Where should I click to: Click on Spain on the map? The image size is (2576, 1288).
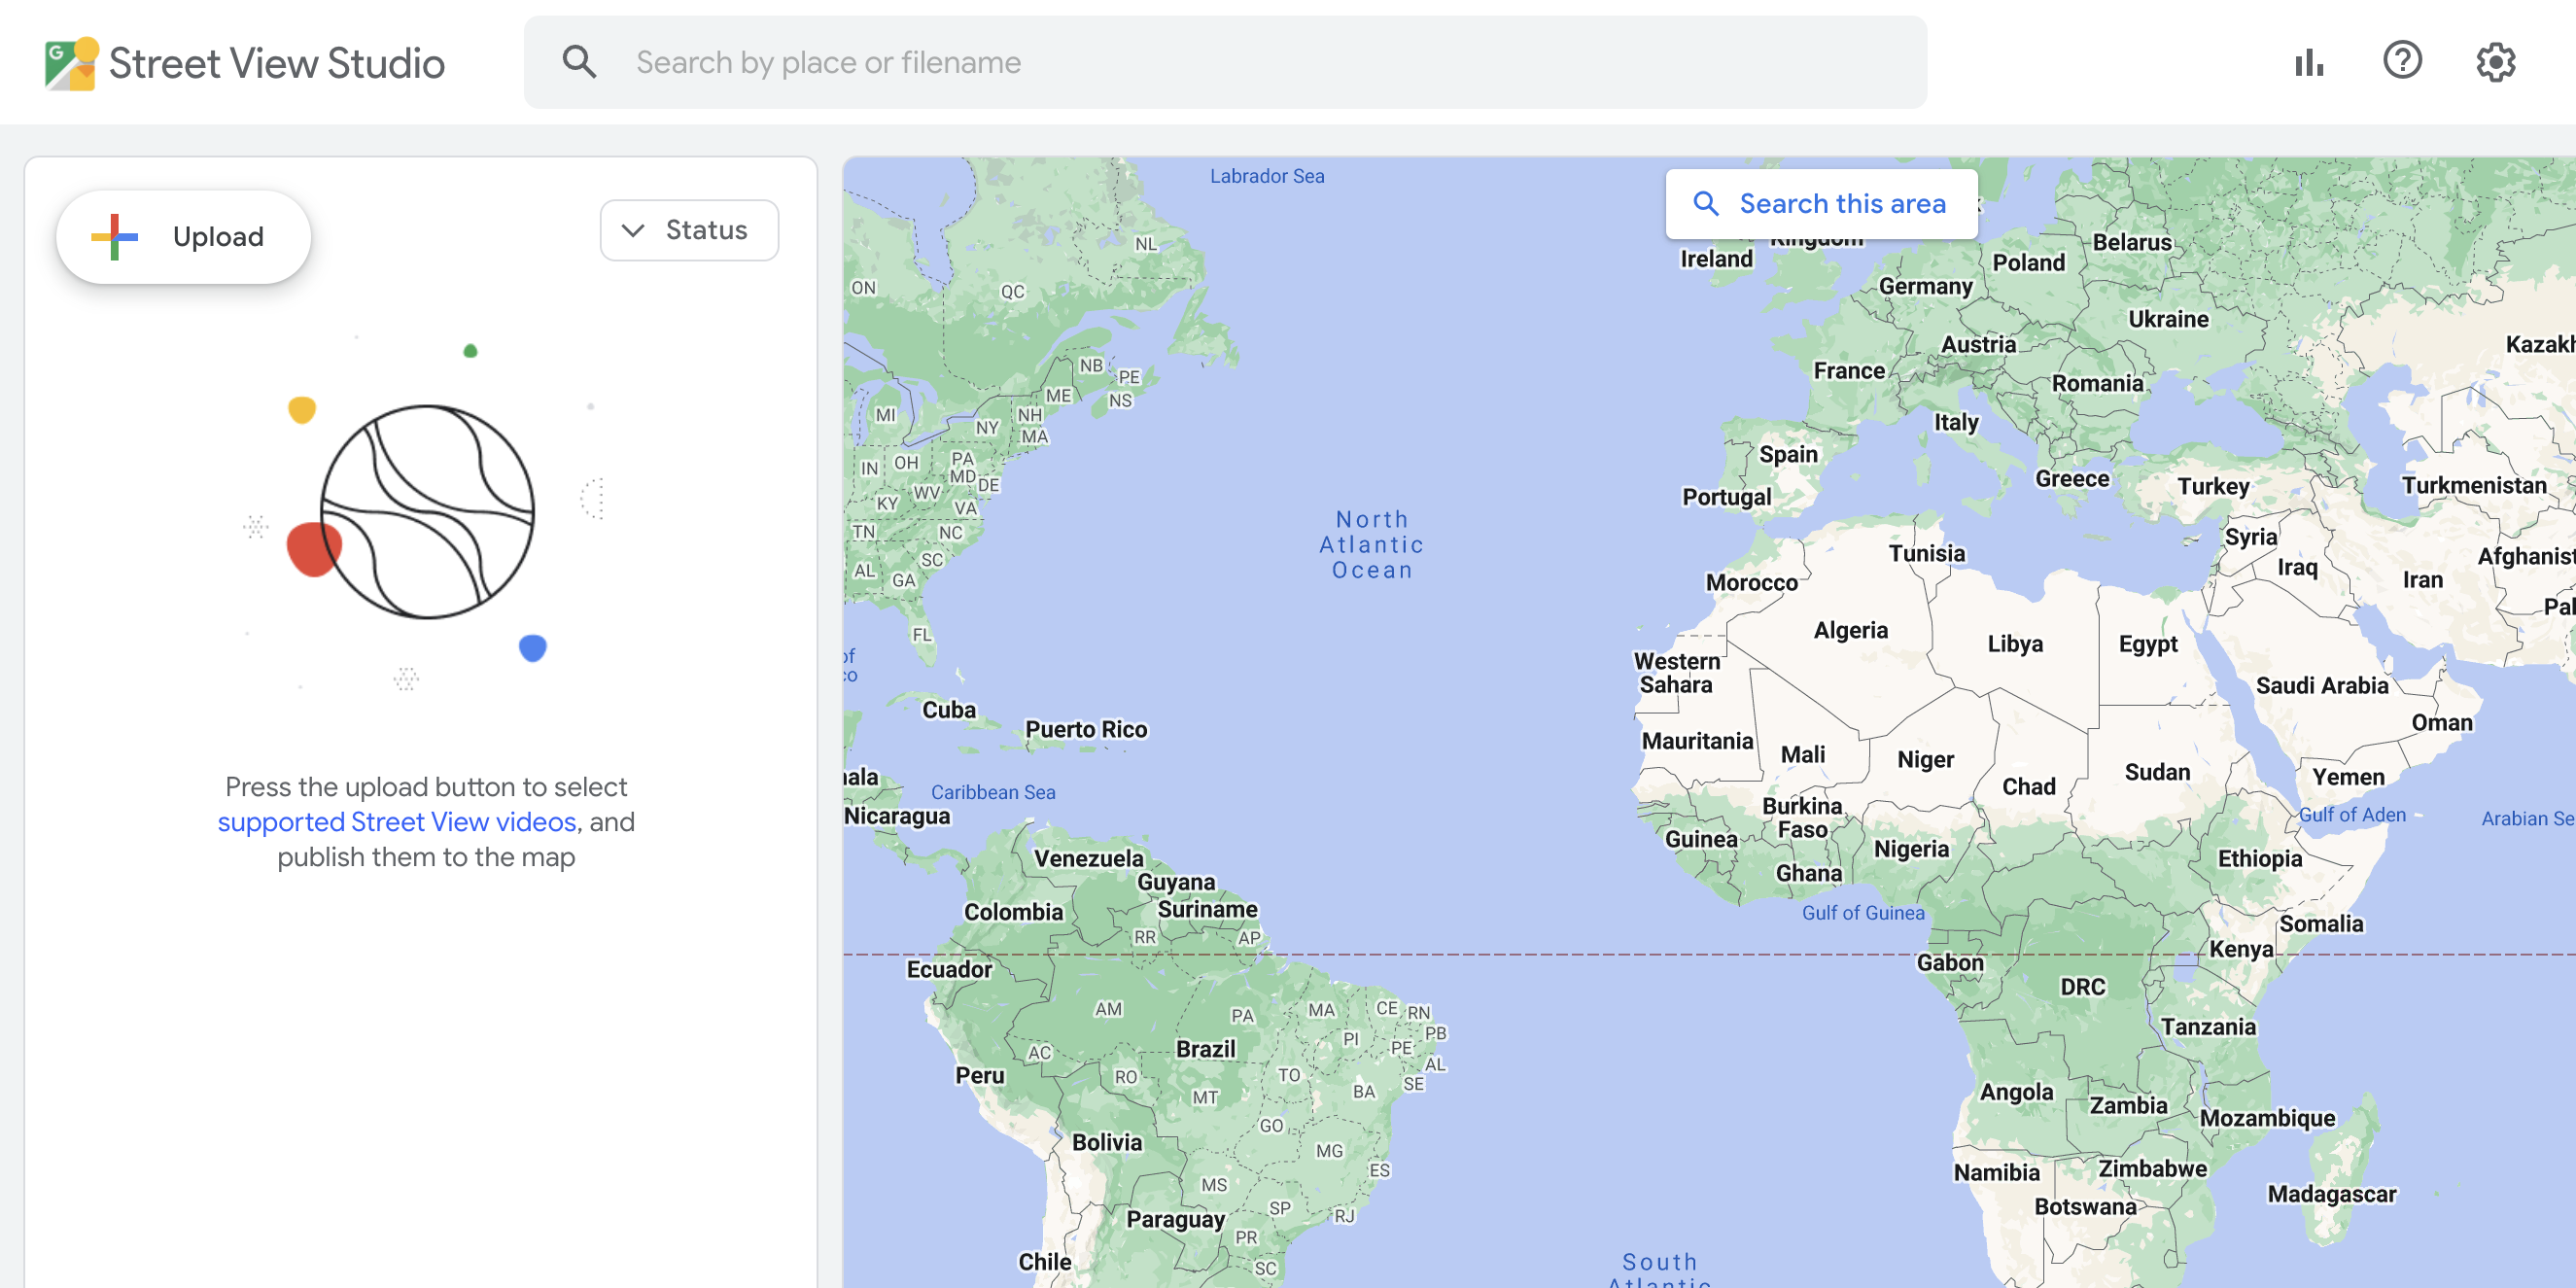pos(1788,454)
